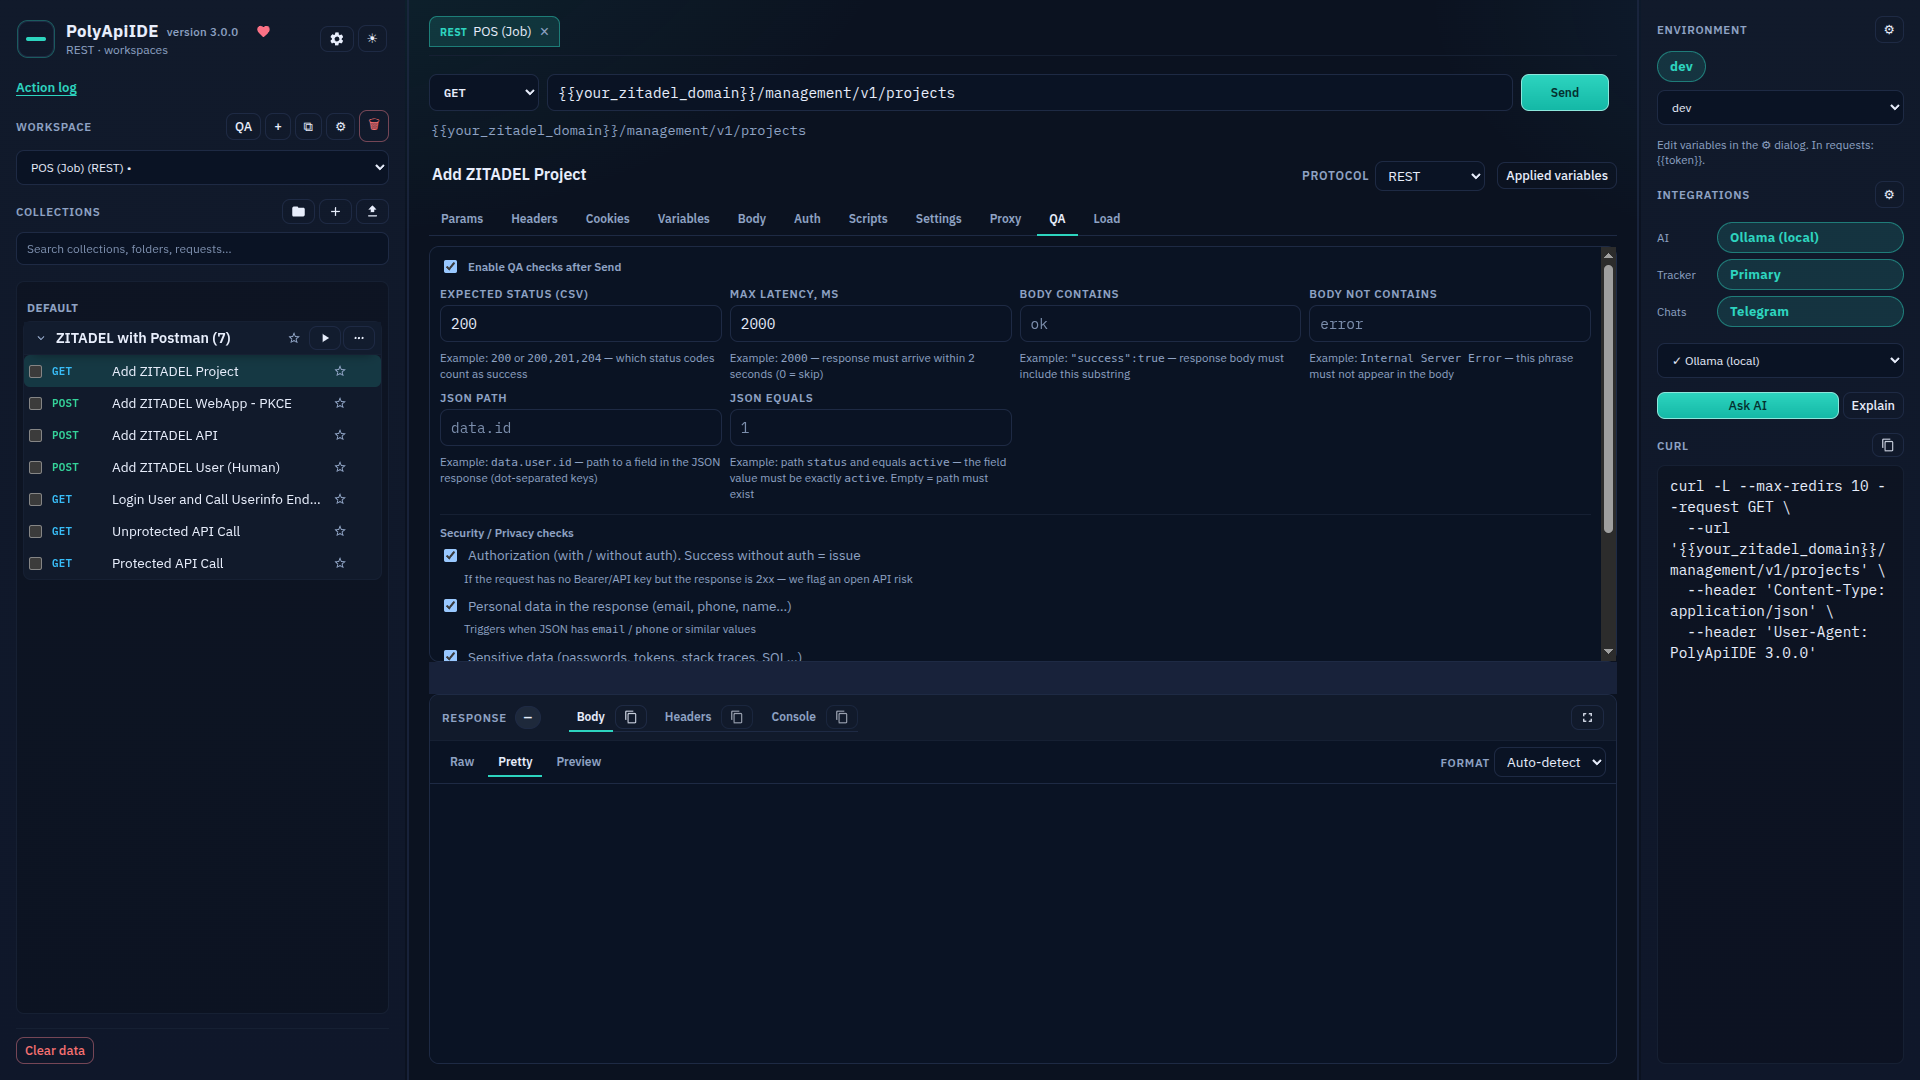Copy the console output
The width and height of the screenshot is (1920, 1080).
point(842,717)
